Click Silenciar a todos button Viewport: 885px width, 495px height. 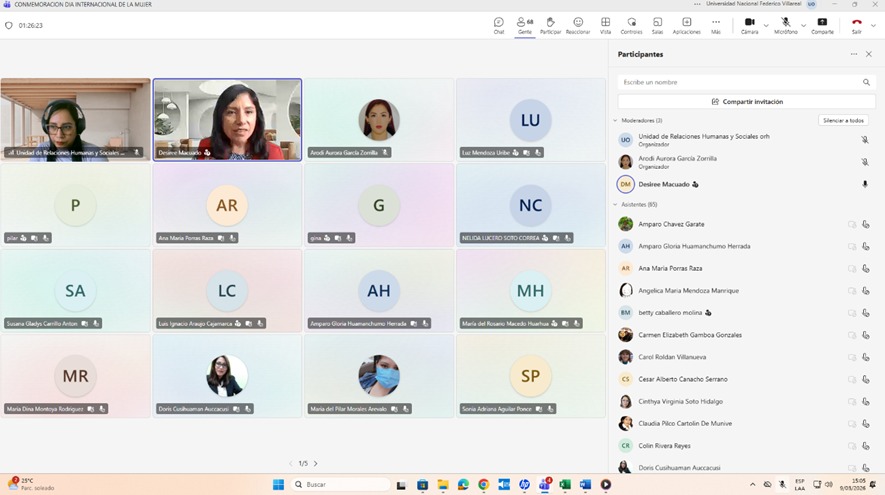pos(843,120)
